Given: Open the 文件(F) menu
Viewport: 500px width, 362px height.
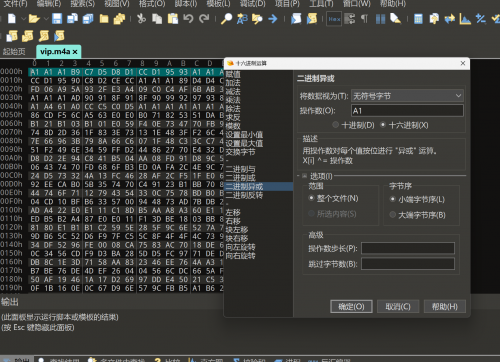Looking at the screenshot, I should click(15, 4).
